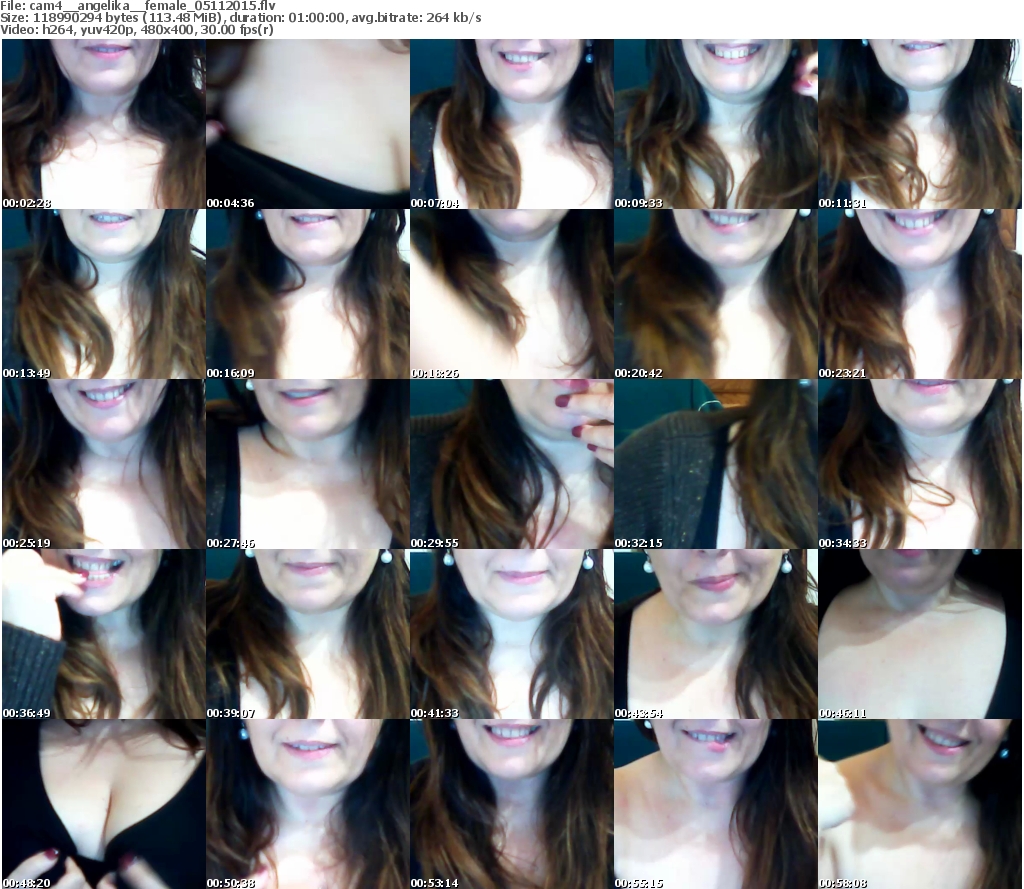Select the last frame at 00:58:08

pos(919,804)
